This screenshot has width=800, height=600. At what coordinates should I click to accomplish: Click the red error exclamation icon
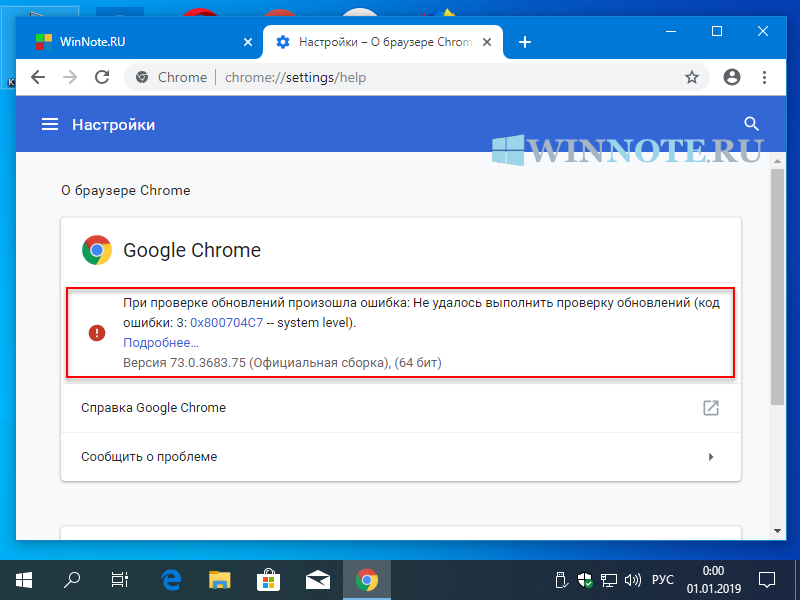pyautogui.click(x=97, y=333)
